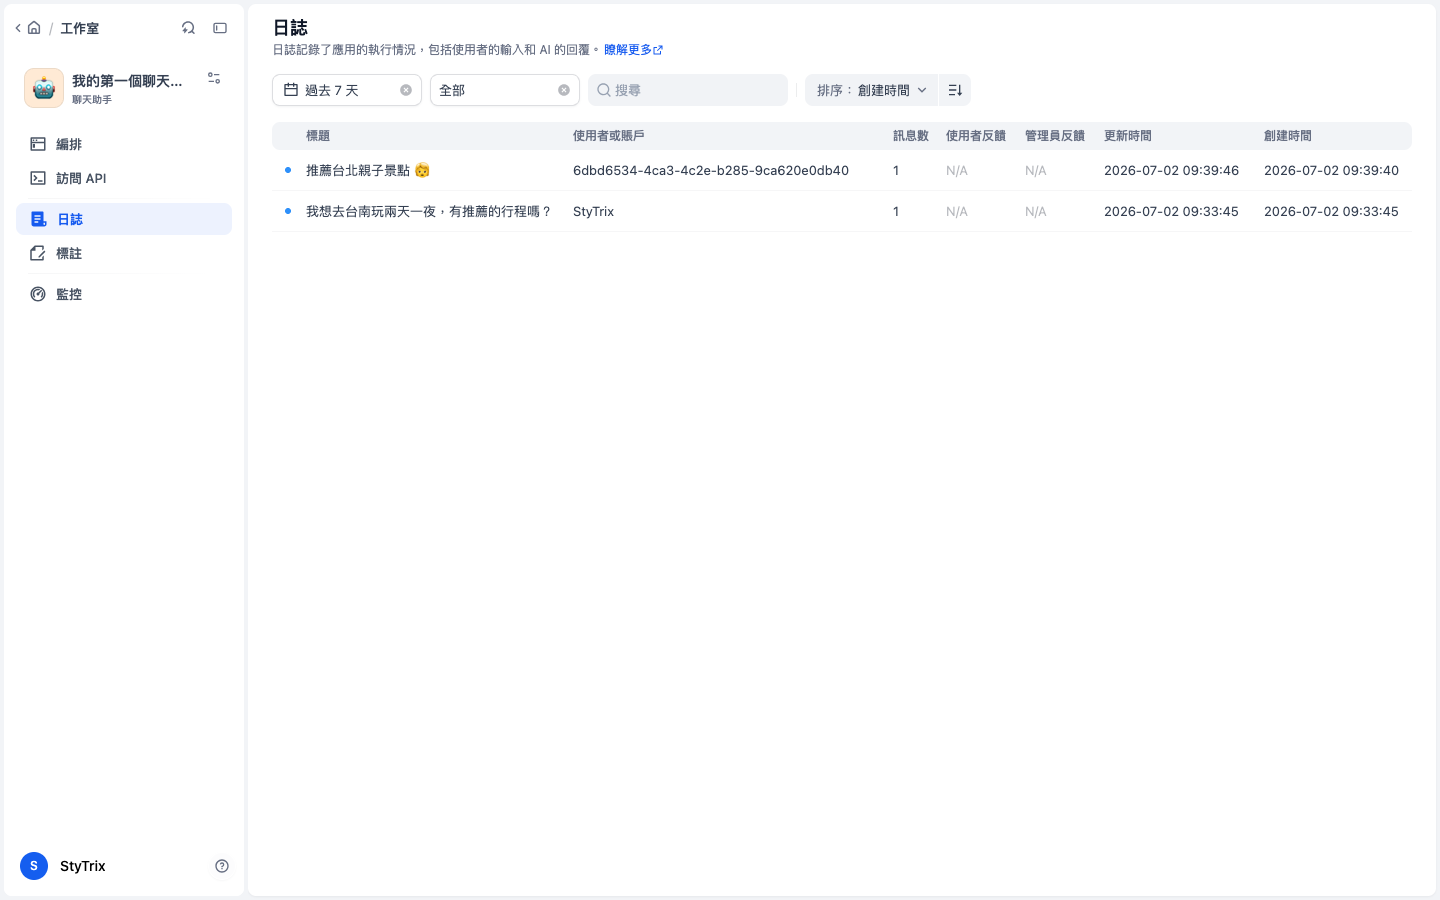This screenshot has height=900, width=1440.
Task: Open the 編排 sidebar item
Action: pyautogui.click(x=124, y=144)
